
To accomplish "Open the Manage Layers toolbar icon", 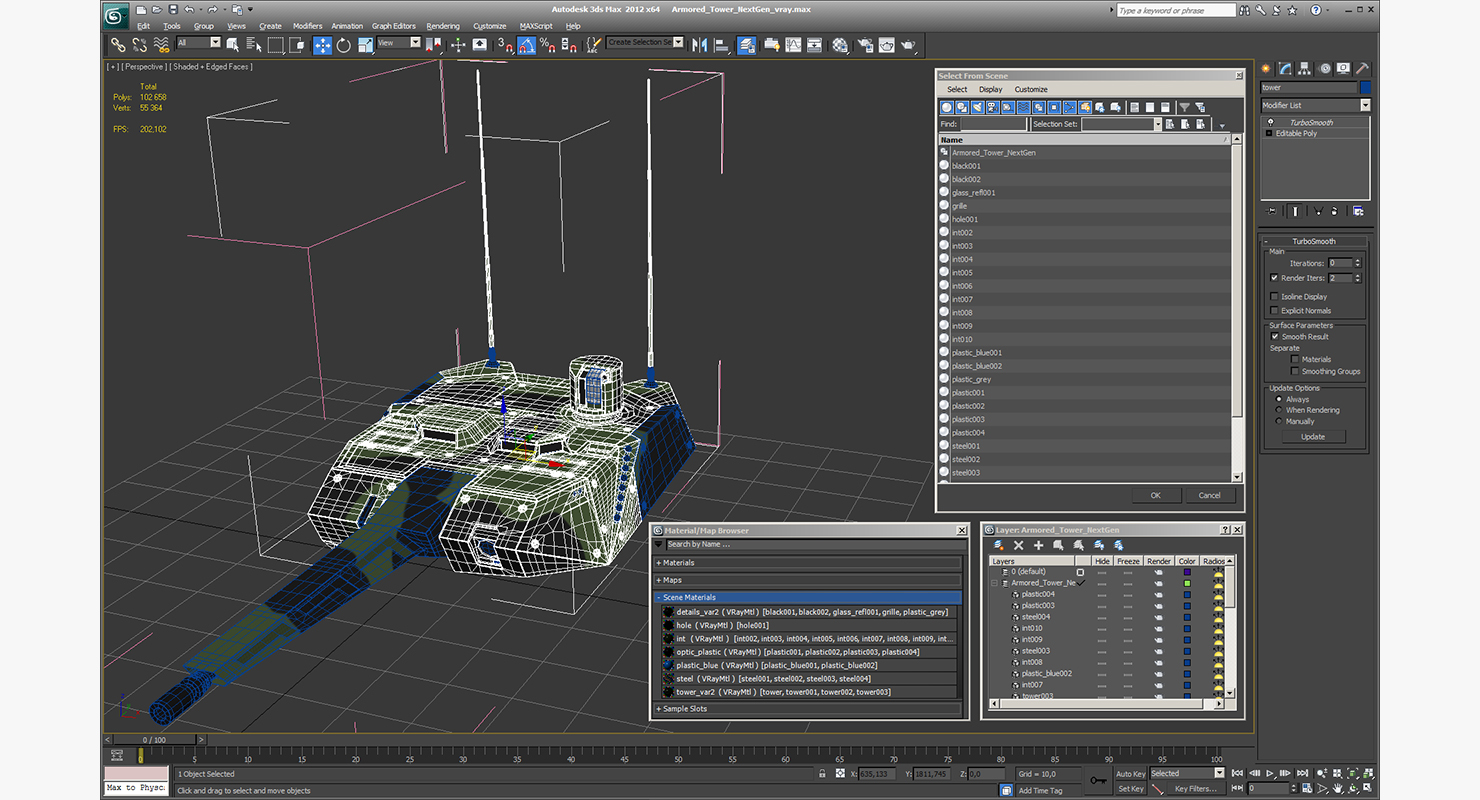I will (x=746, y=45).
